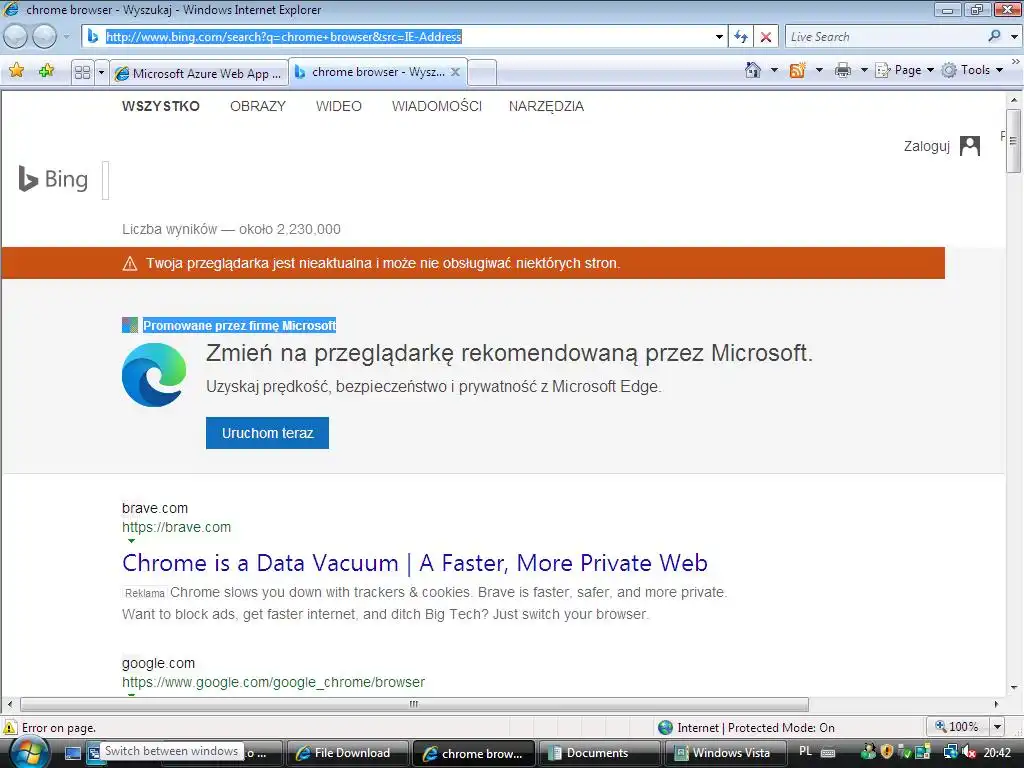Click the horizontal scrollbar thumb

[x=414, y=705]
